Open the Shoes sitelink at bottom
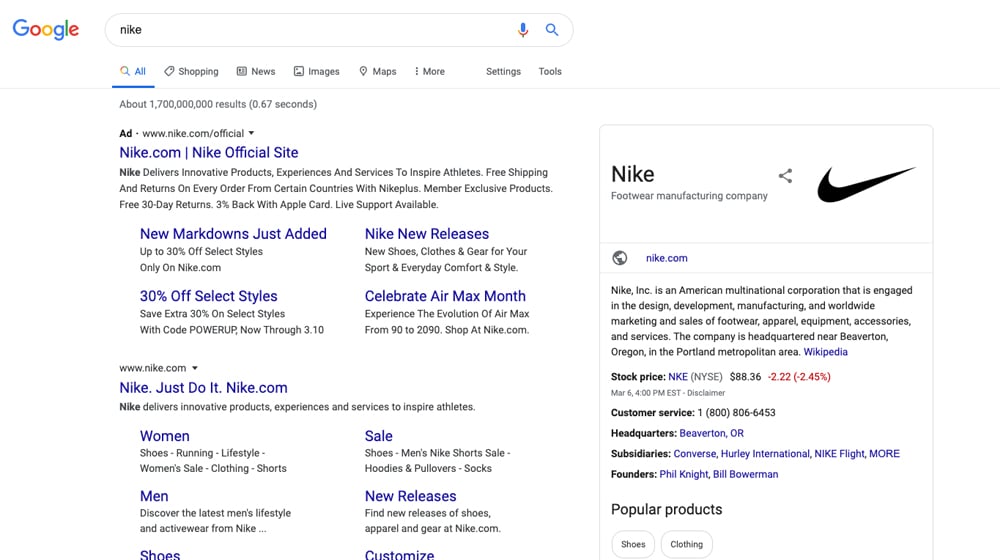The height and width of the screenshot is (560, 1000). coord(160,554)
